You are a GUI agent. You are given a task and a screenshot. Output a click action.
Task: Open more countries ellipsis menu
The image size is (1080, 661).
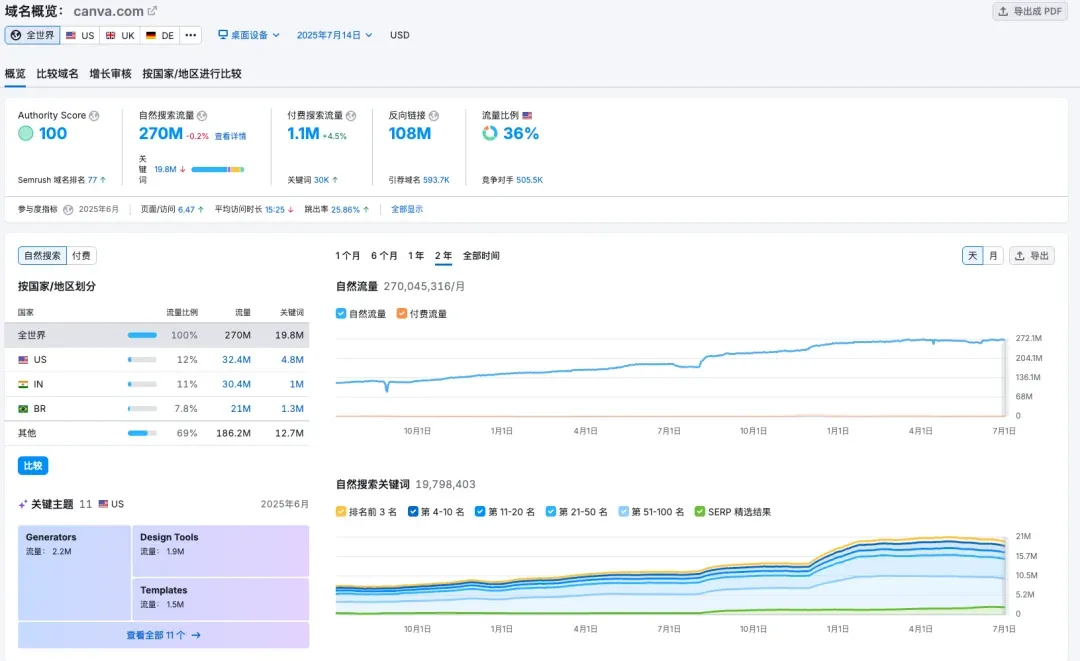click(191, 35)
